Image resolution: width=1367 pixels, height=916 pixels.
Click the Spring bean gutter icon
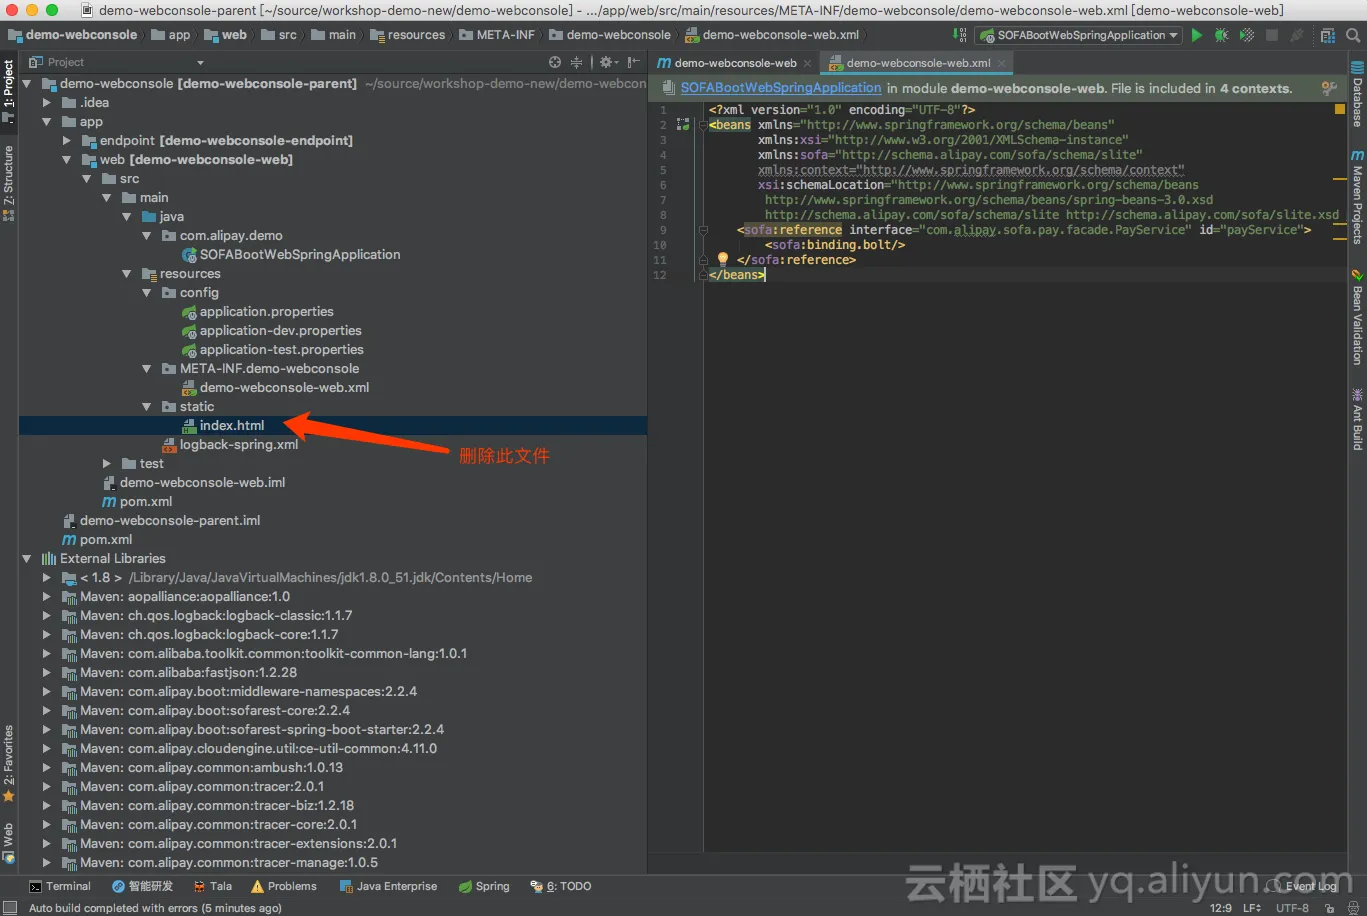point(683,125)
